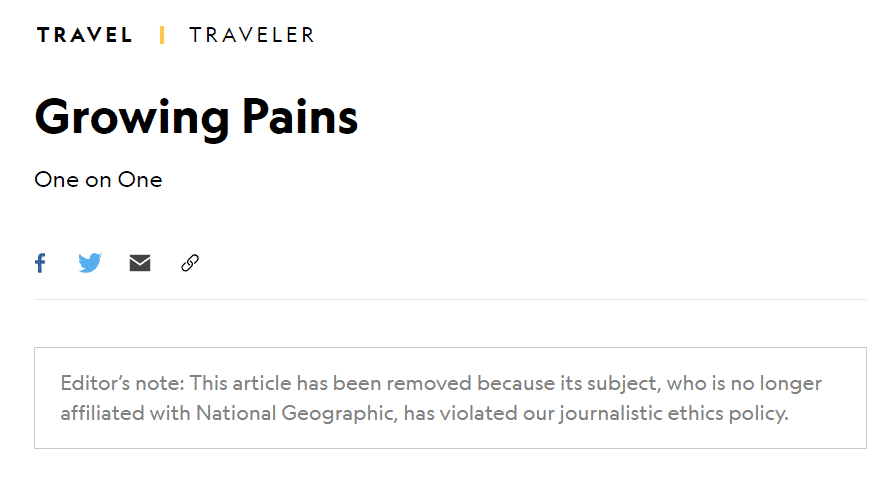
Task: Copy the article link with chain icon
Action: point(190,263)
